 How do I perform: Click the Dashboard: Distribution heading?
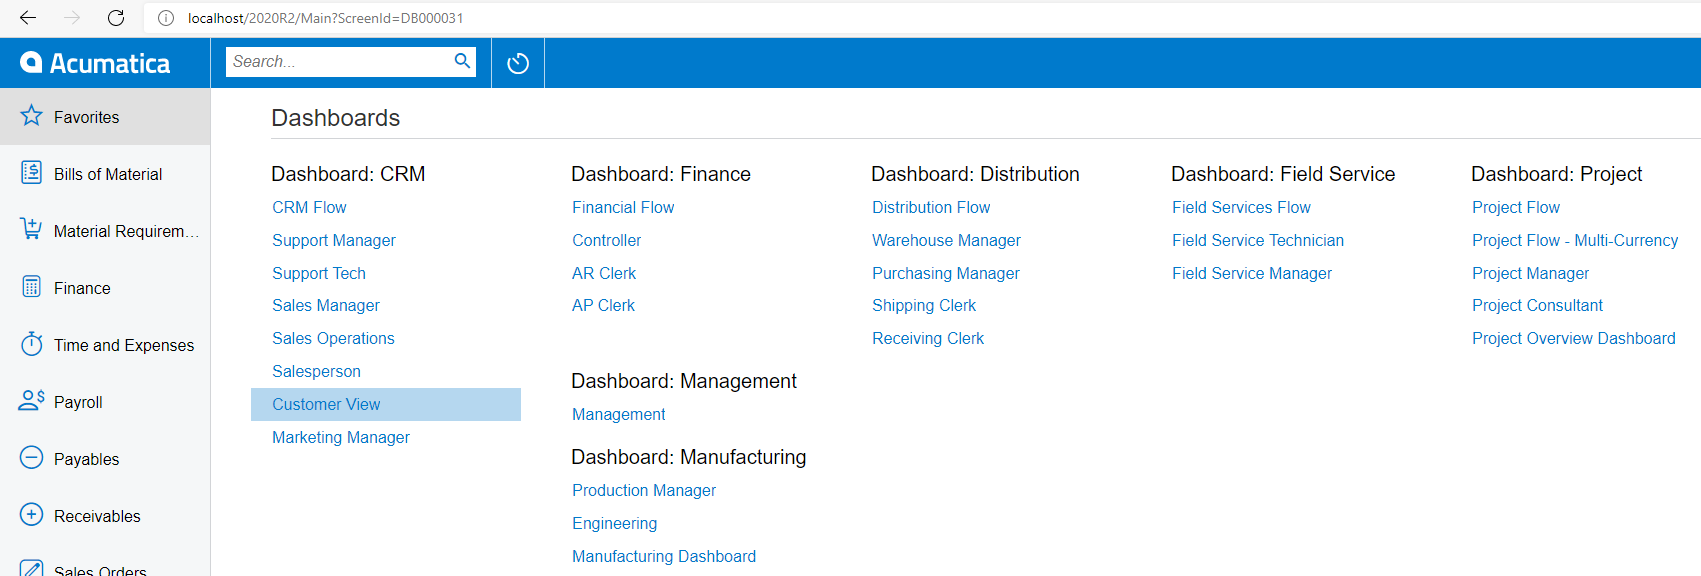[975, 174]
